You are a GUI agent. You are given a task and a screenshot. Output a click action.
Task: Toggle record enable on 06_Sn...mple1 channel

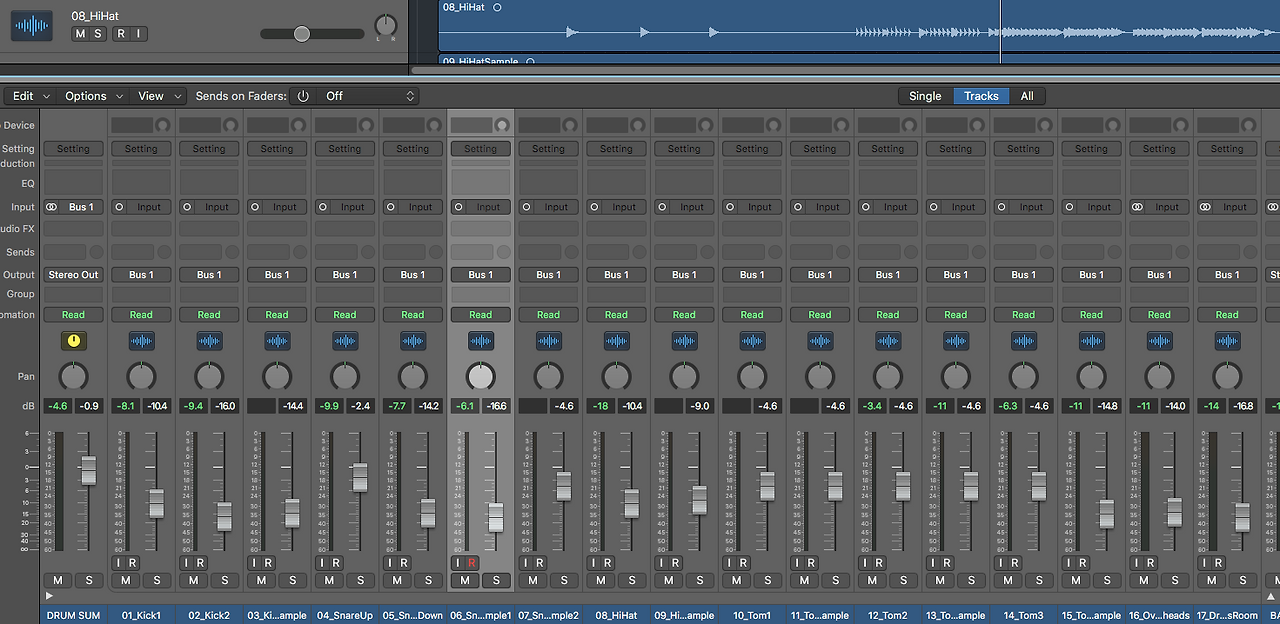pyautogui.click(x=472, y=563)
